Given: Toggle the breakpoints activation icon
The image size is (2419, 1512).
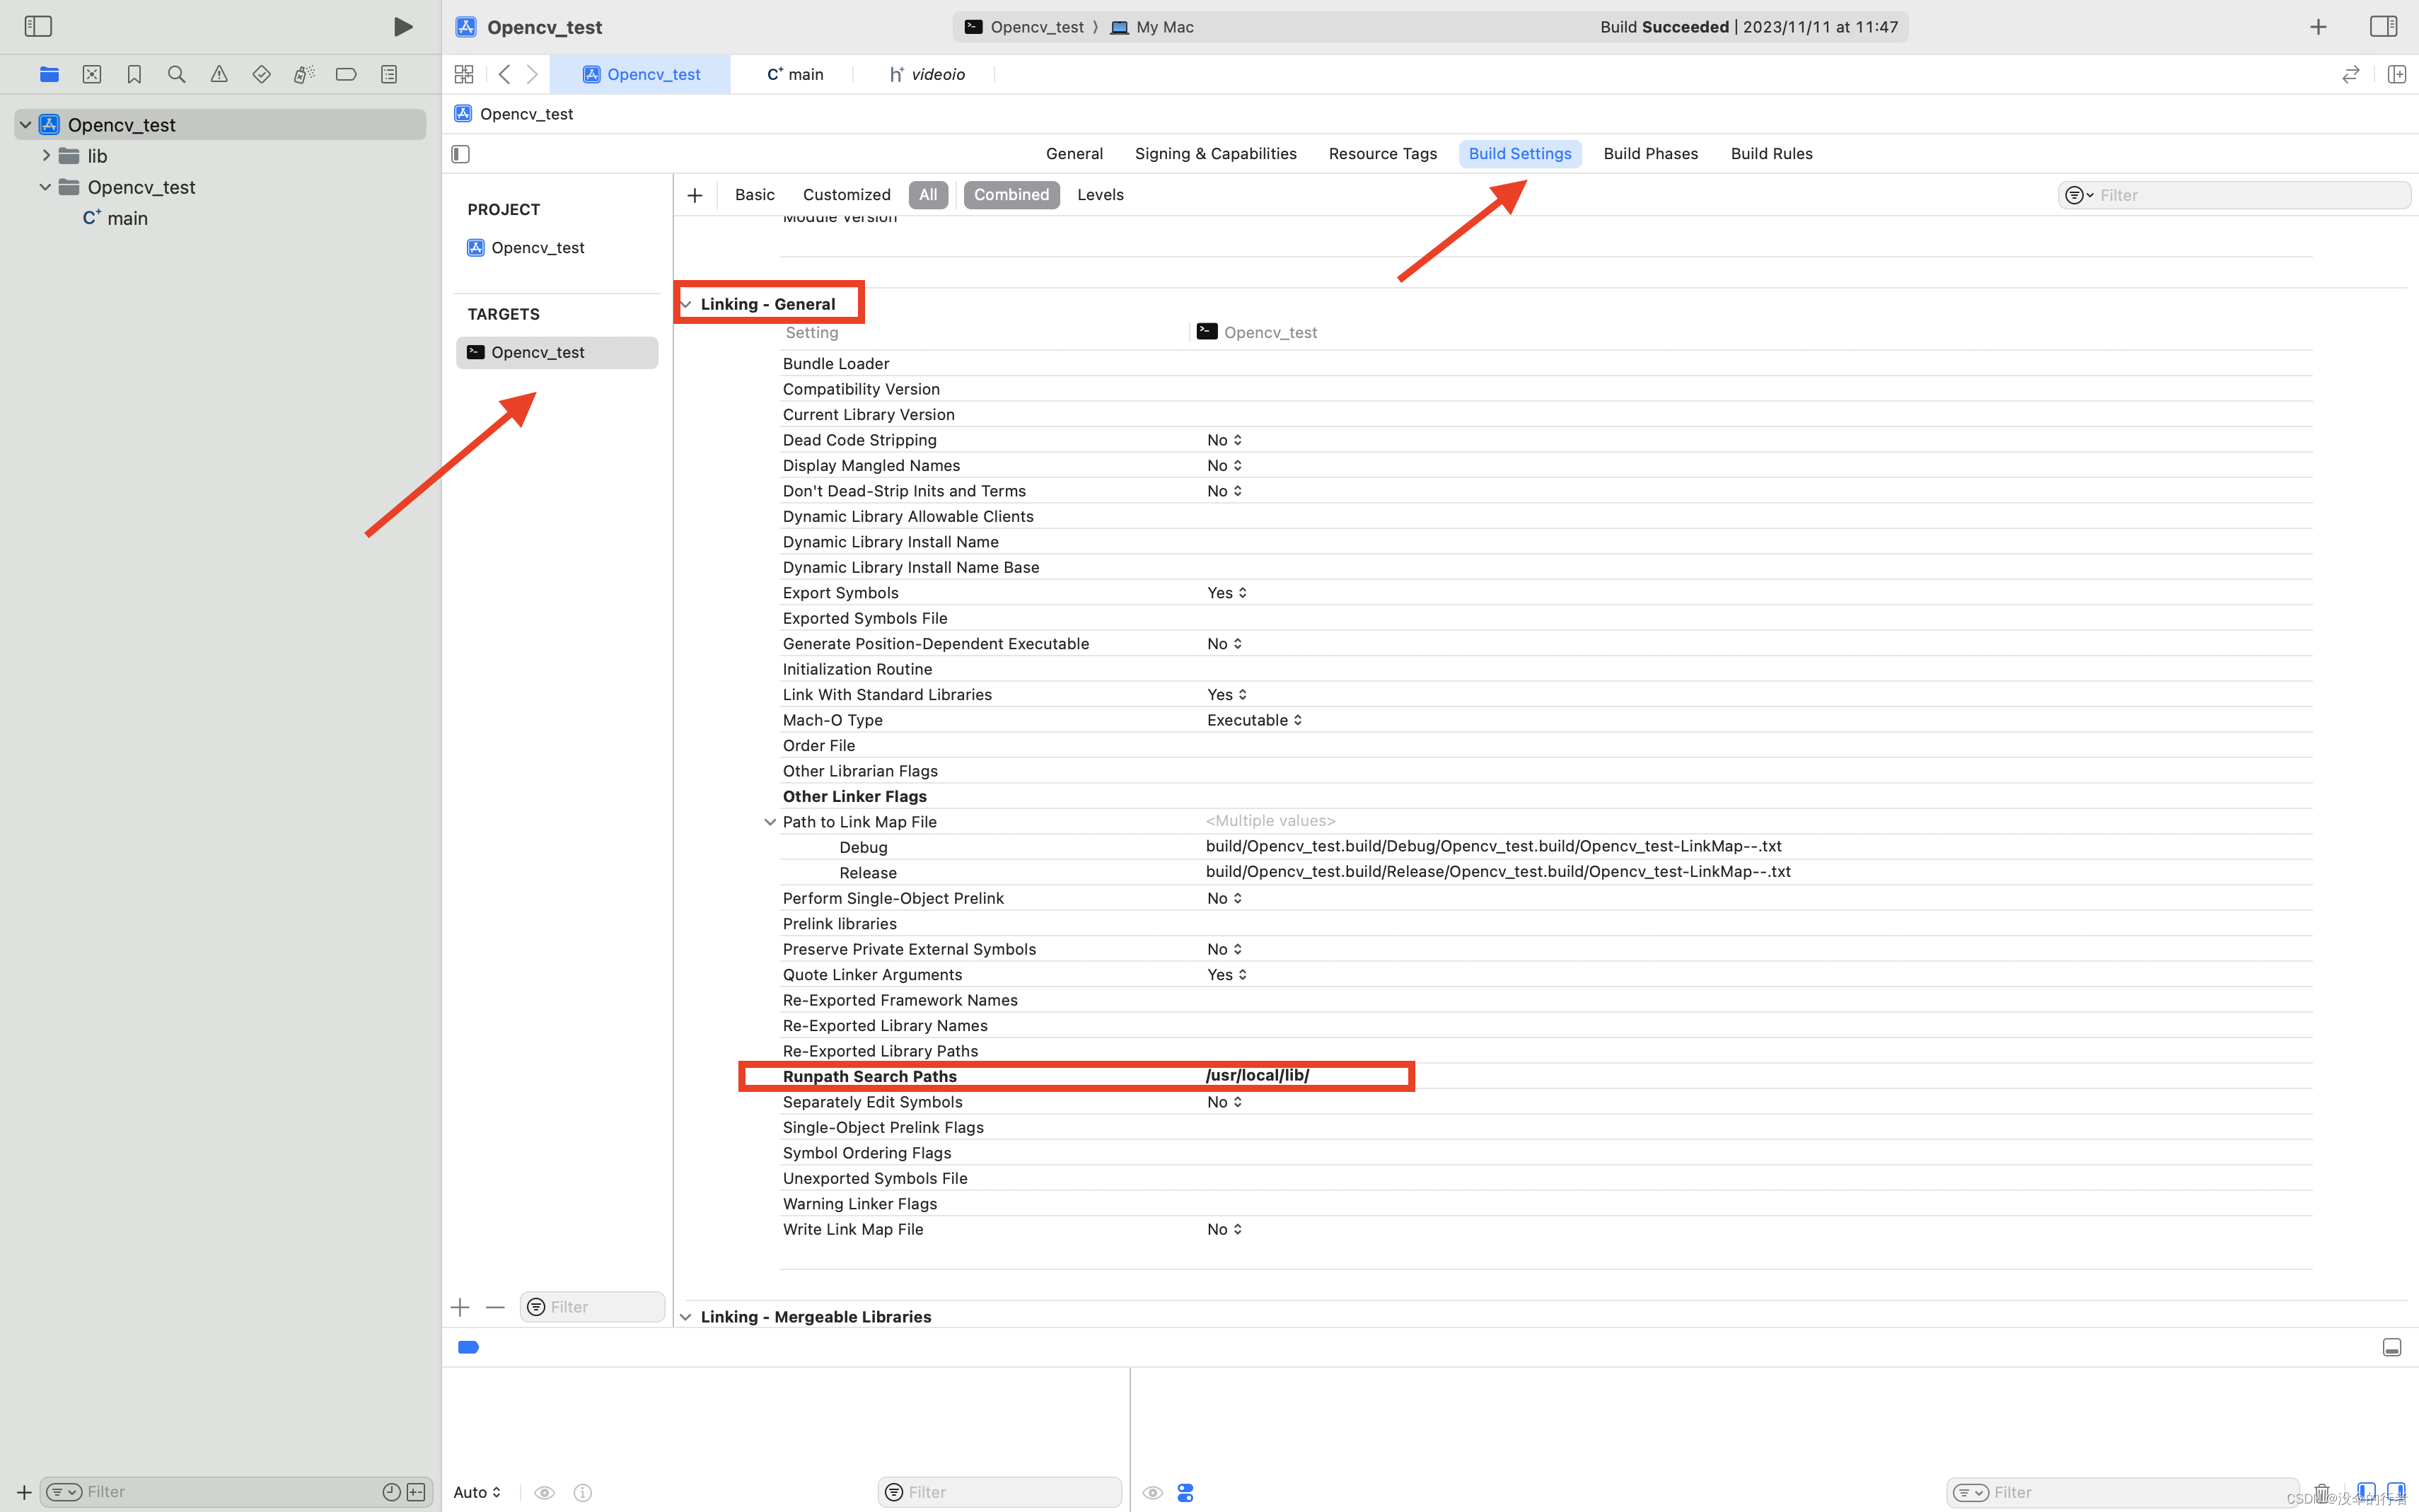Looking at the screenshot, I should pyautogui.click(x=468, y=1347).
